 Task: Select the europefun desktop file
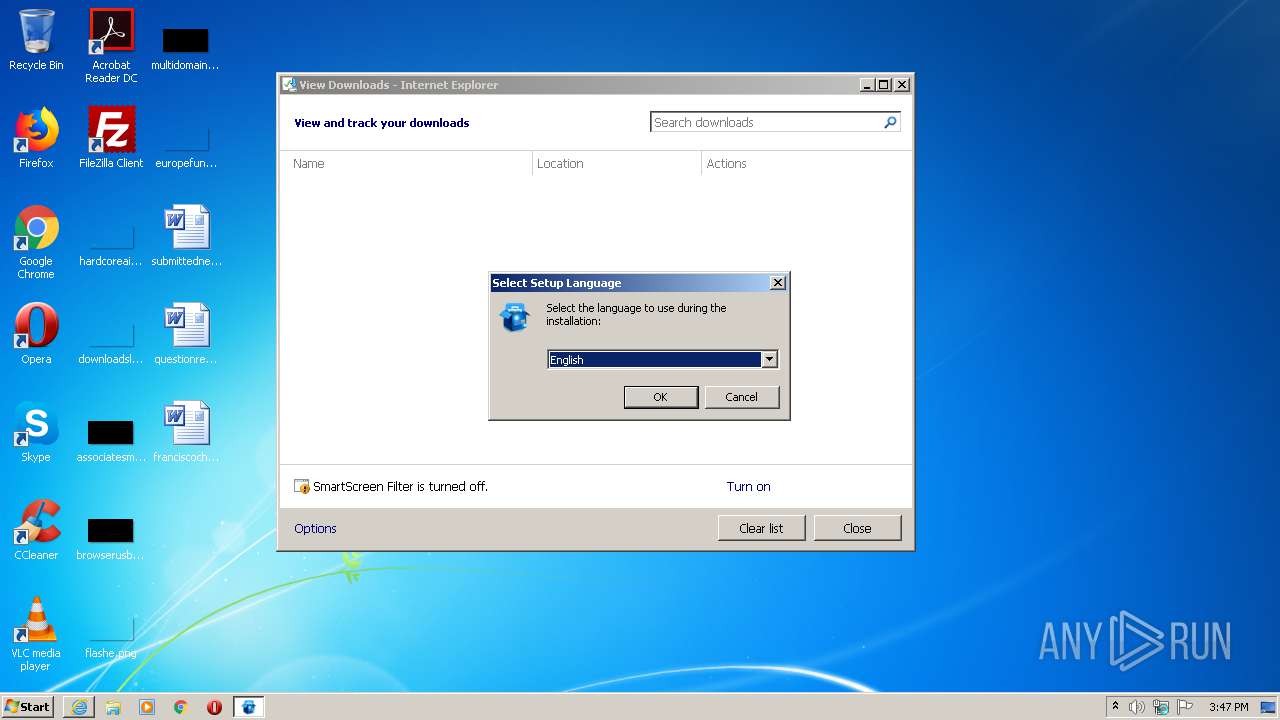click(x=185, y=145)
